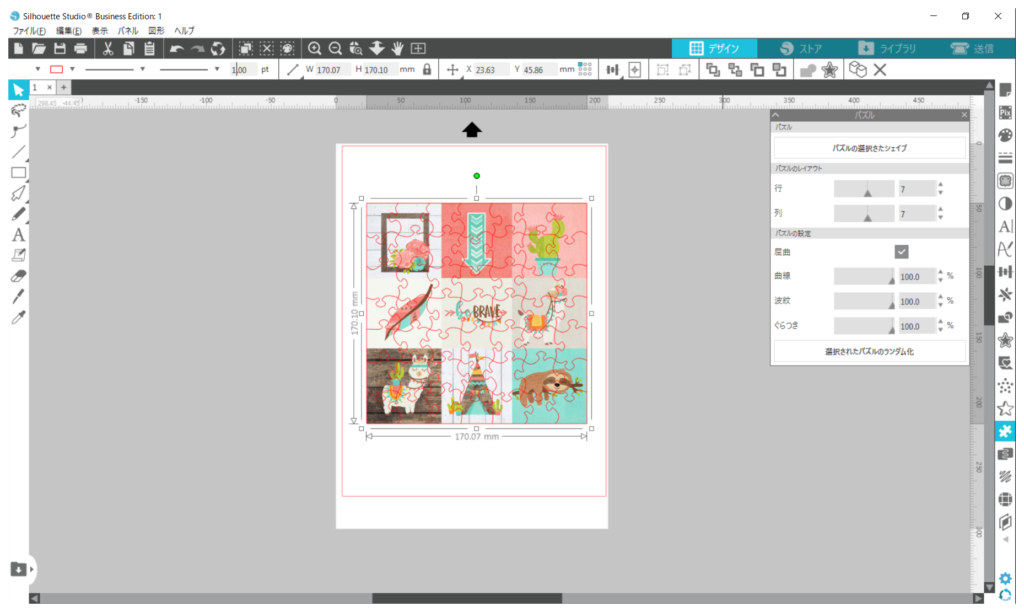The image size is (1024, 612).
Task: Open the ヘルプ menu
Action: pyautogui.click(x=184, y=31)
